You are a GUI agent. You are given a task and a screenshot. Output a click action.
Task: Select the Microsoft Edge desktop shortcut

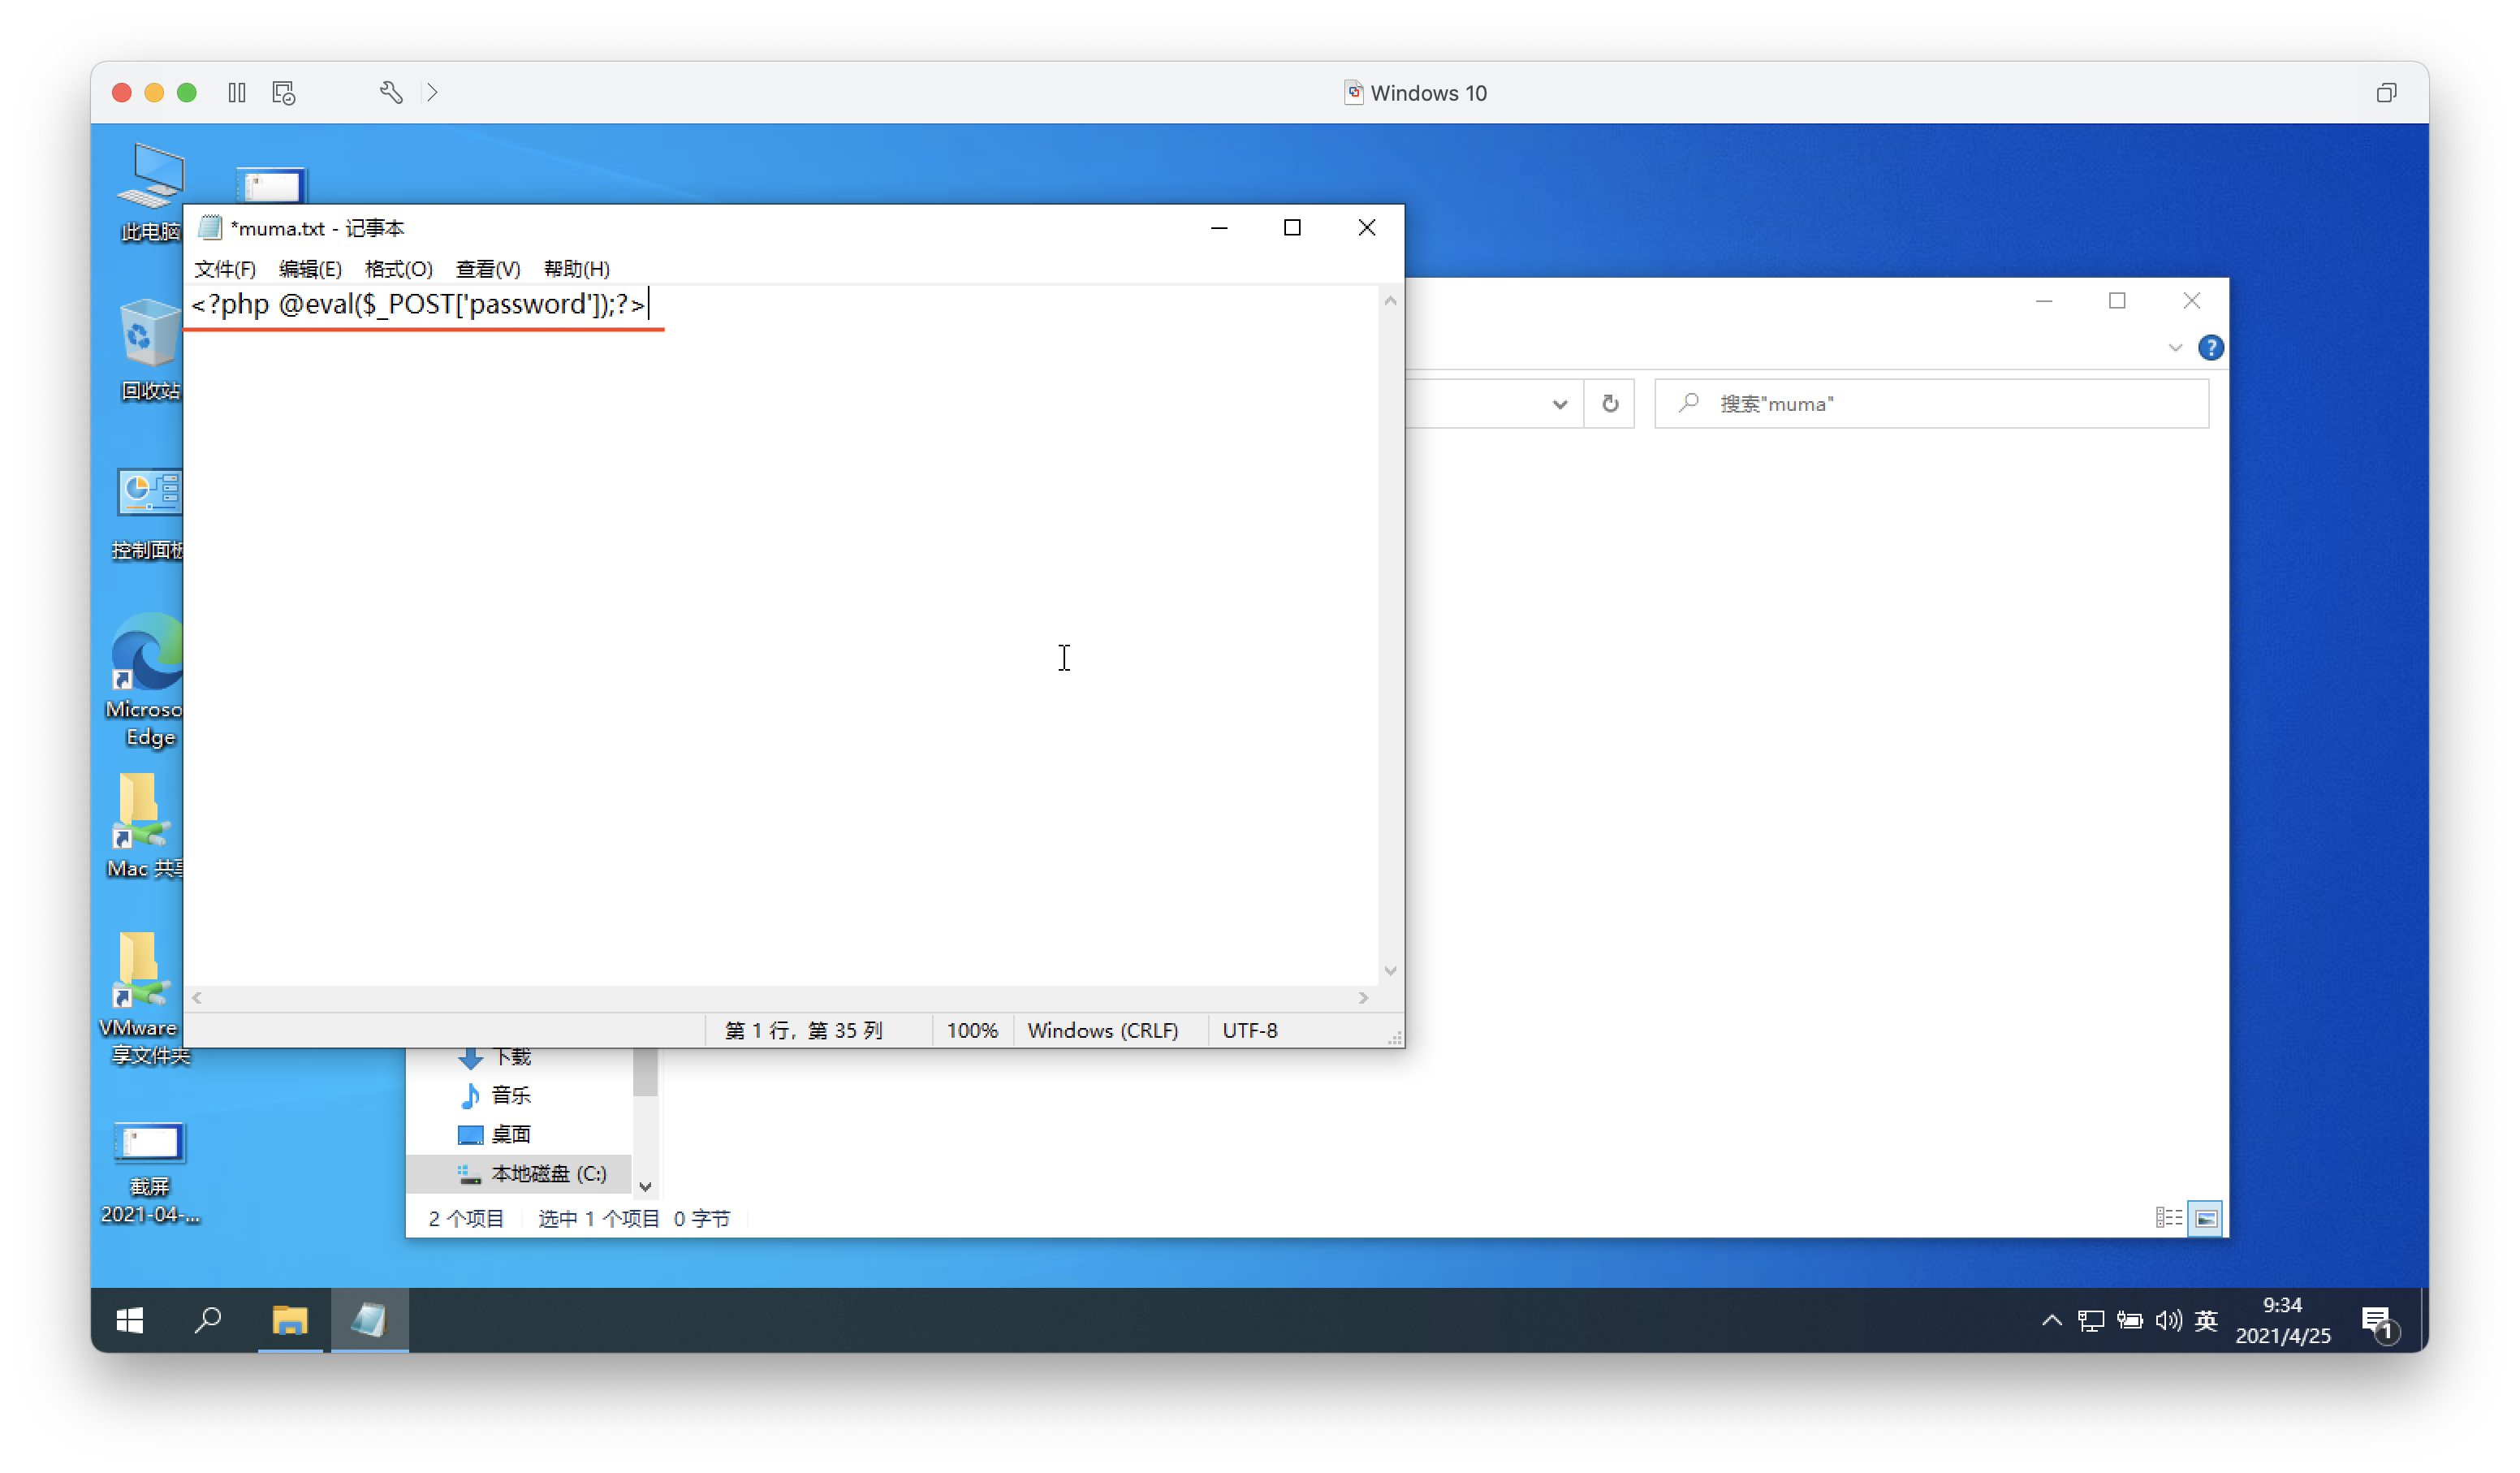click(x=148, y=680)
